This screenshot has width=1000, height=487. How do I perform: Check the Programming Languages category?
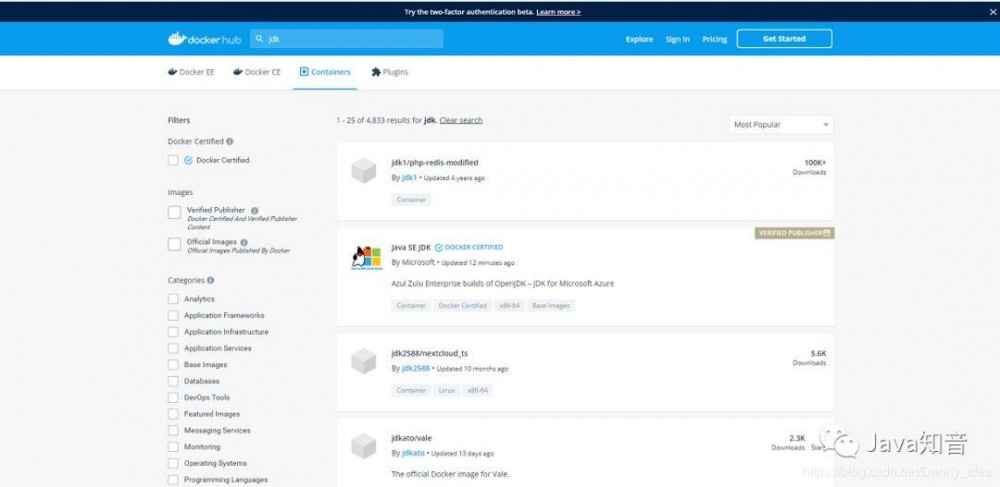(x=173, y=480)
